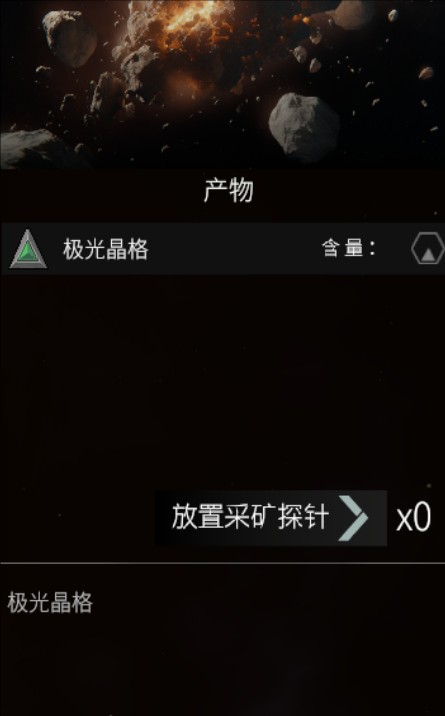The image size is (445, 716).
Task: Click empty area of the product list
Action: [222, 379]
